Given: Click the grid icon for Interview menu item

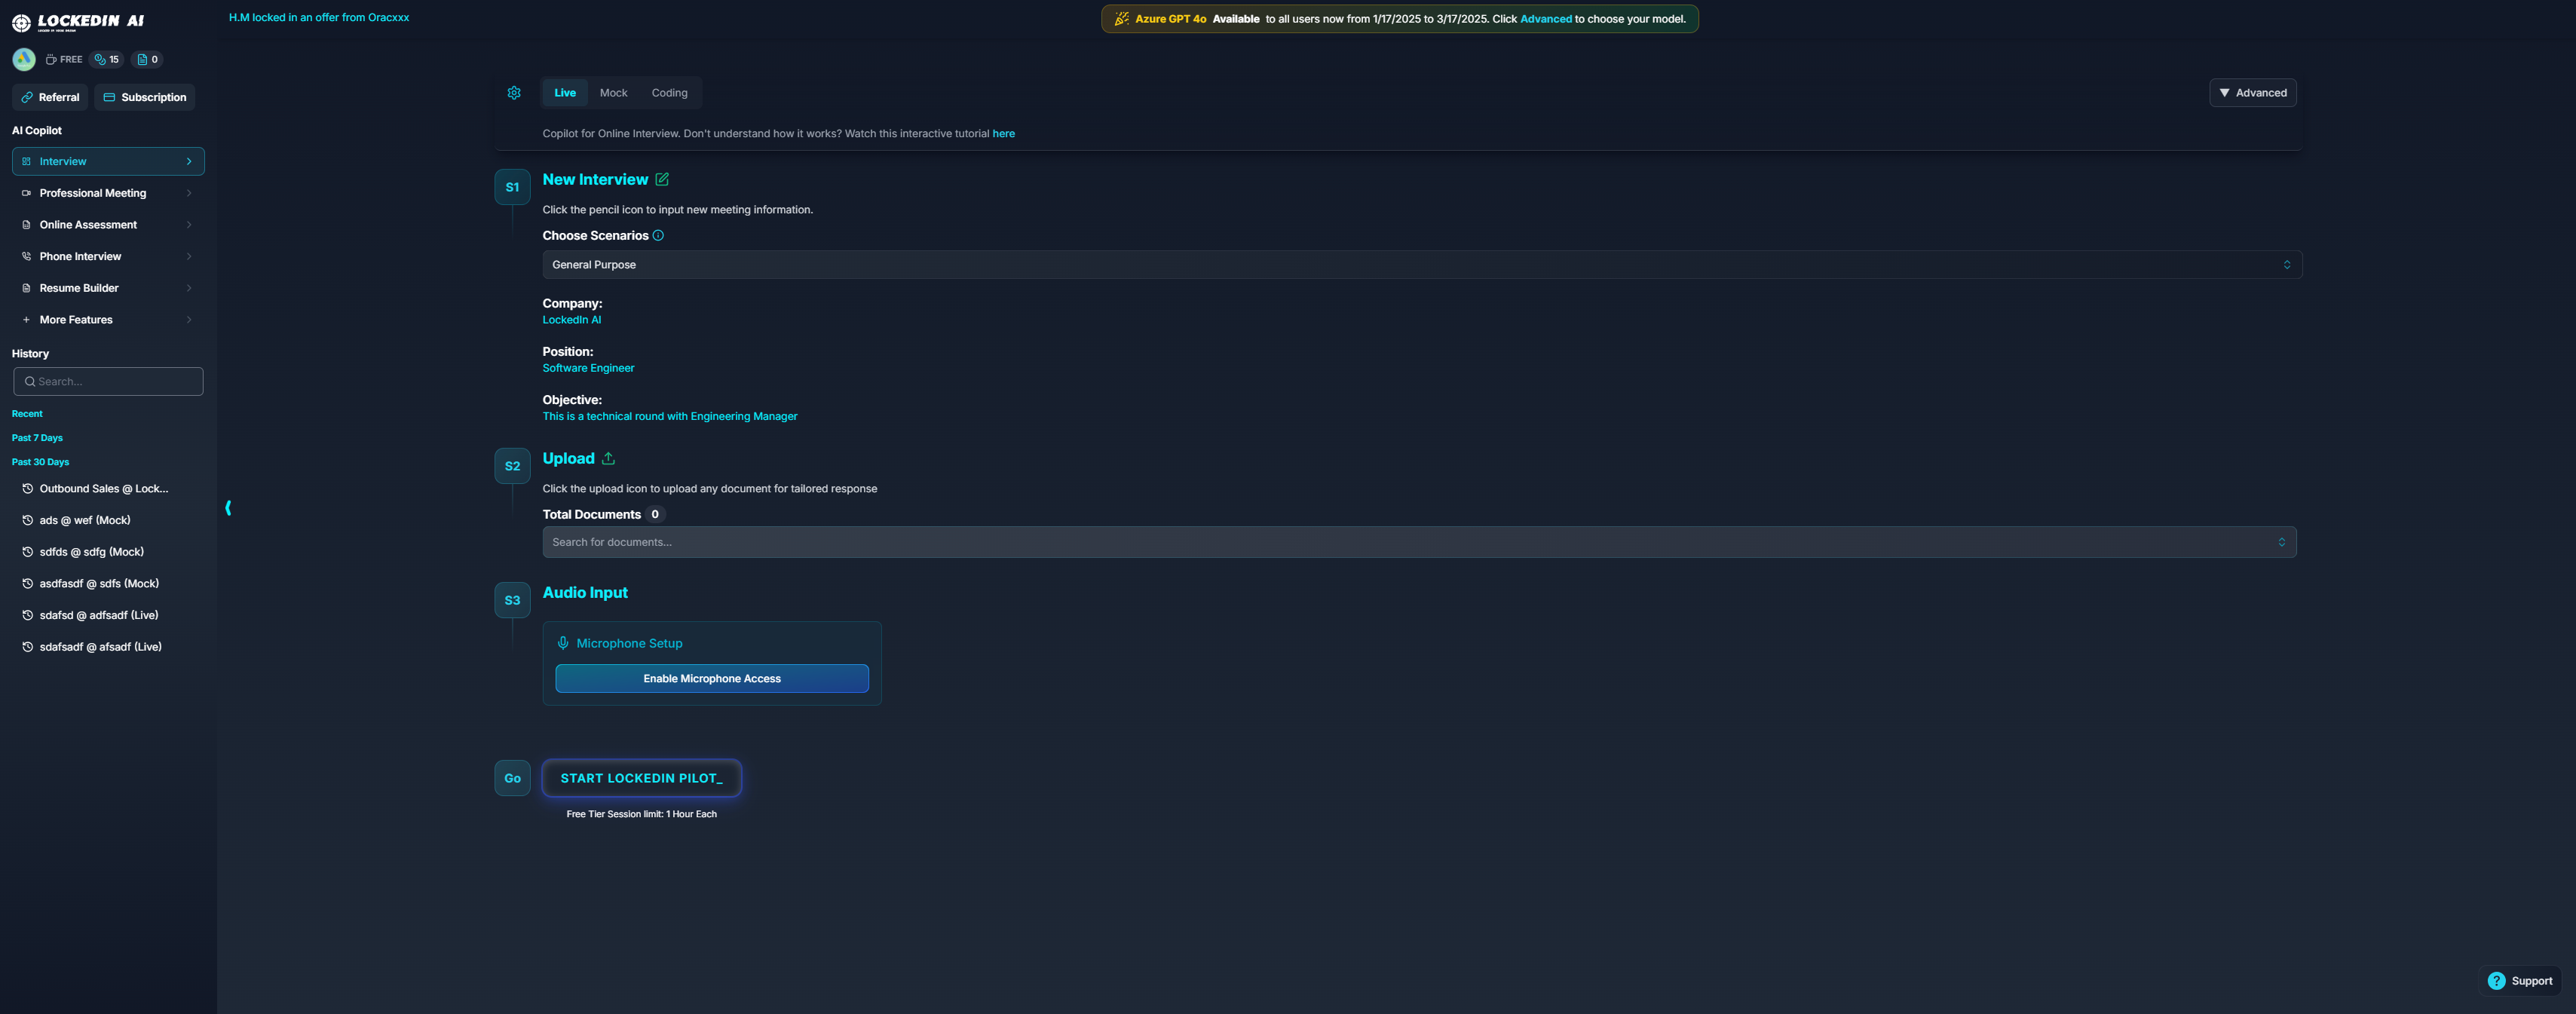Looking at the screenshot, I should click(x=26, y=161).
